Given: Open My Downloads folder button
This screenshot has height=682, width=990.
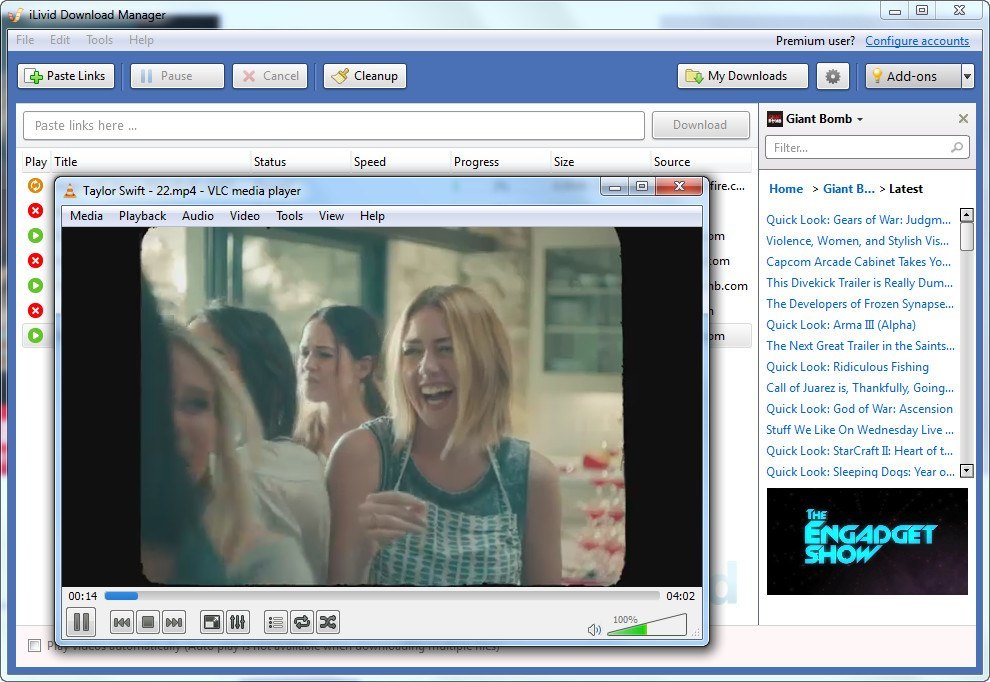Looking at the screenshot, I should click(737, 76).
